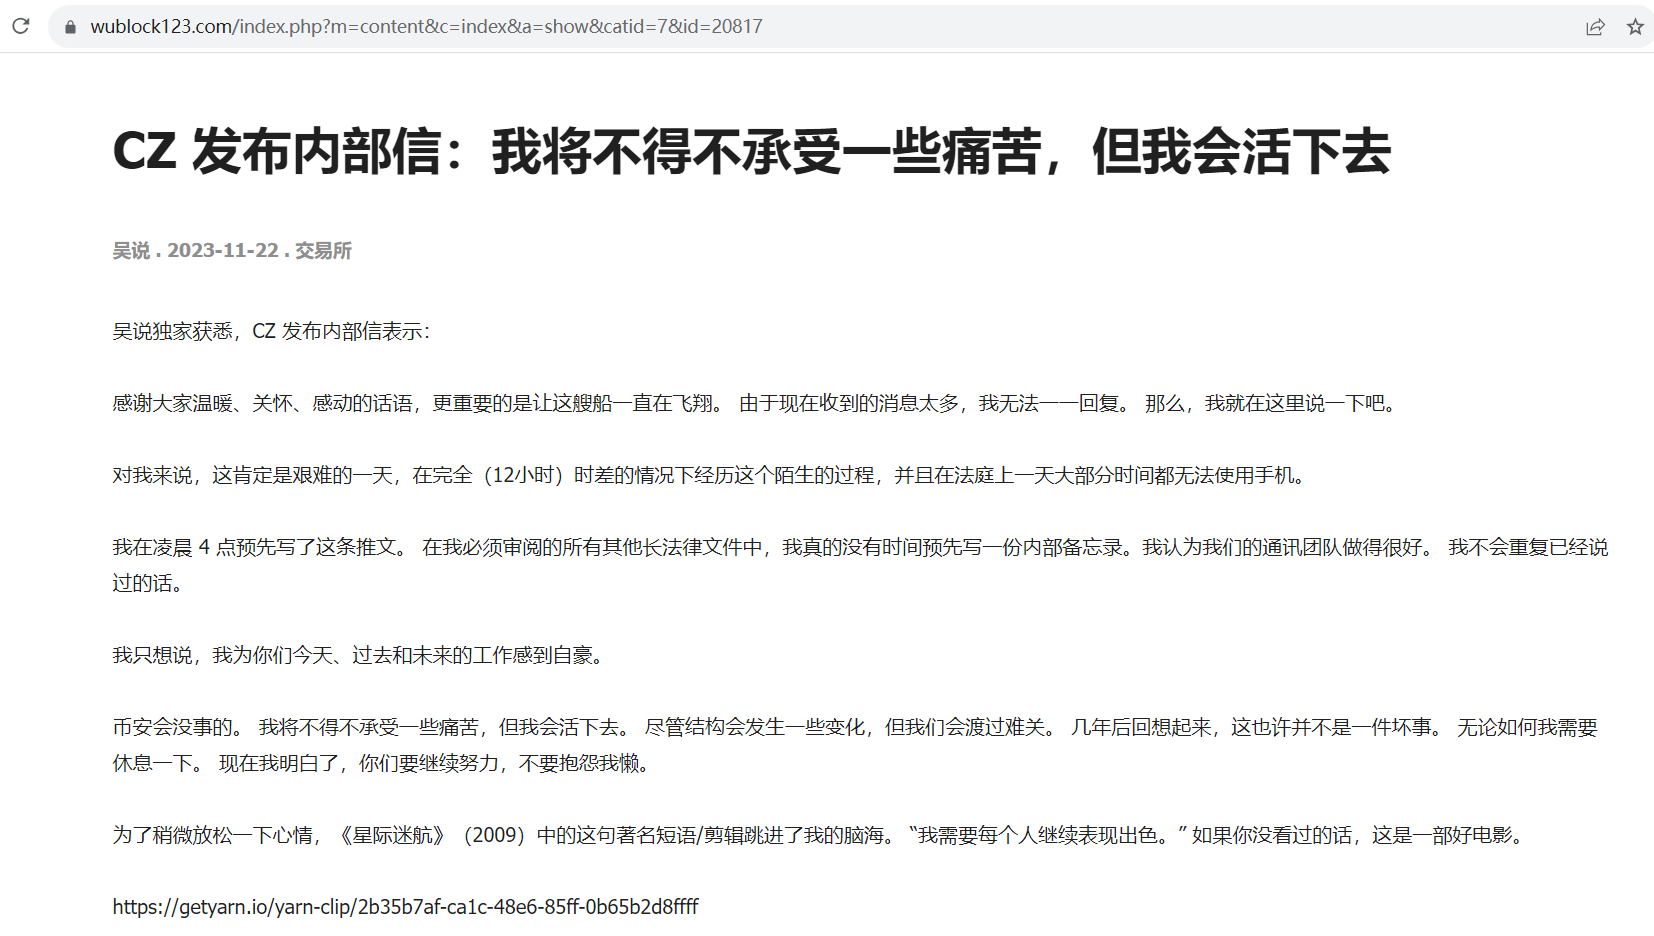This screenshot has width=1654, height=936.
Task: Click the wrapped line "休息一下。 现在我明白了"
Action: point(384,763)
